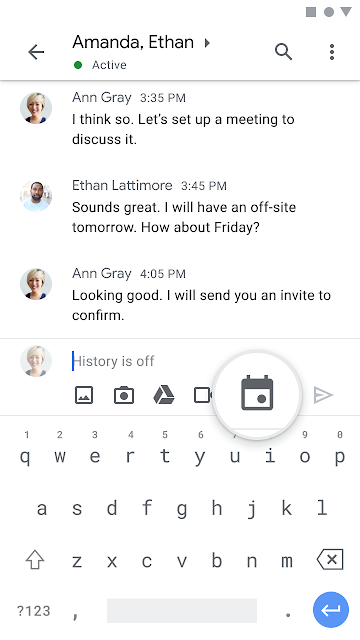Screen dimensions: 360x640
Task: Tap Ann Gray's avatar at 3:35 PM
Action: pos(36,108)
